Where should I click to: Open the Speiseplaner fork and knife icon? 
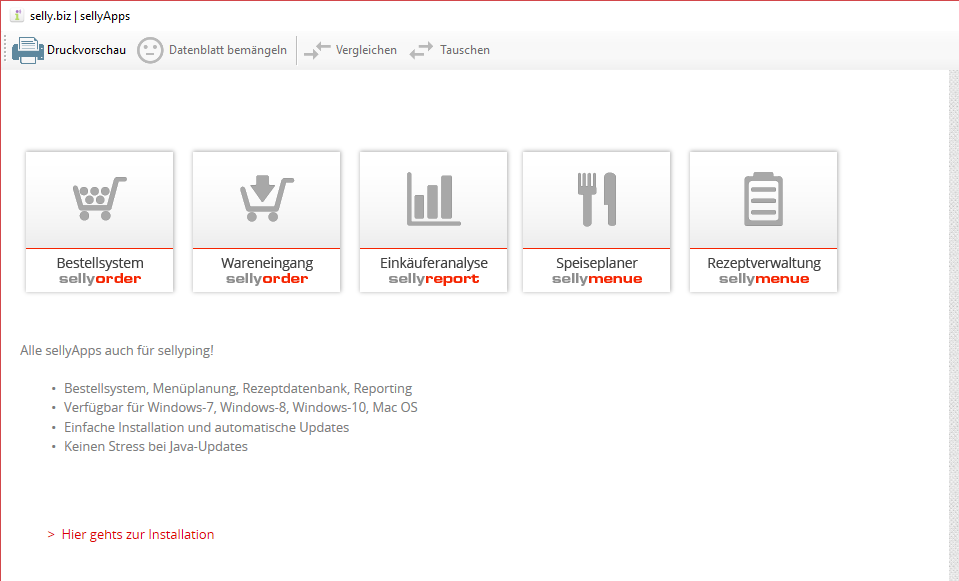click(597, 198)
